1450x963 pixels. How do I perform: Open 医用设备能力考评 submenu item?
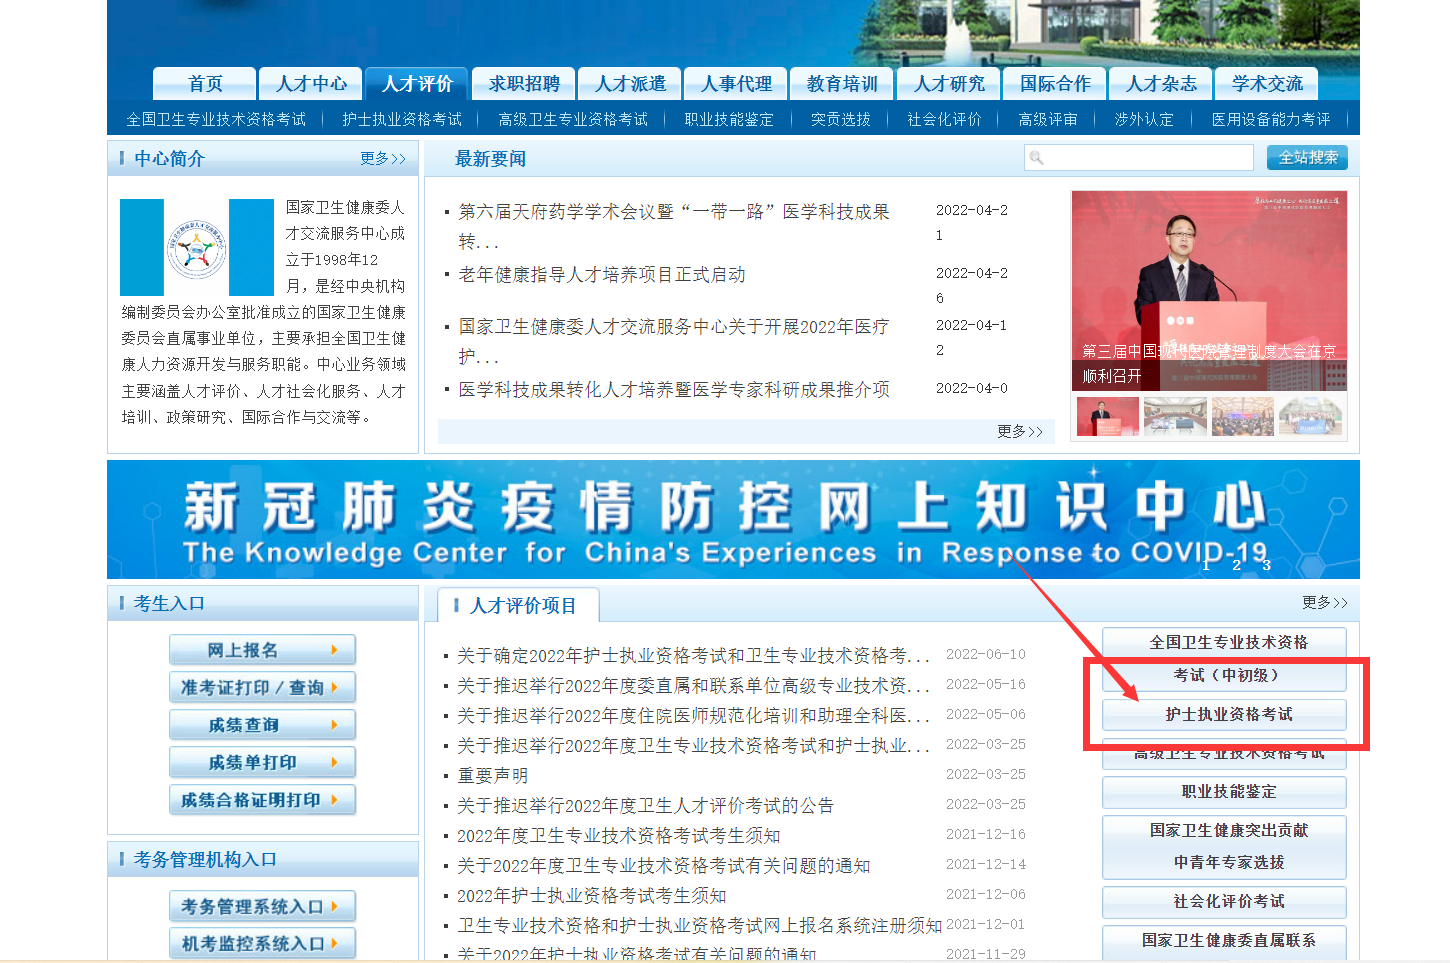[x=1271, y=119]
